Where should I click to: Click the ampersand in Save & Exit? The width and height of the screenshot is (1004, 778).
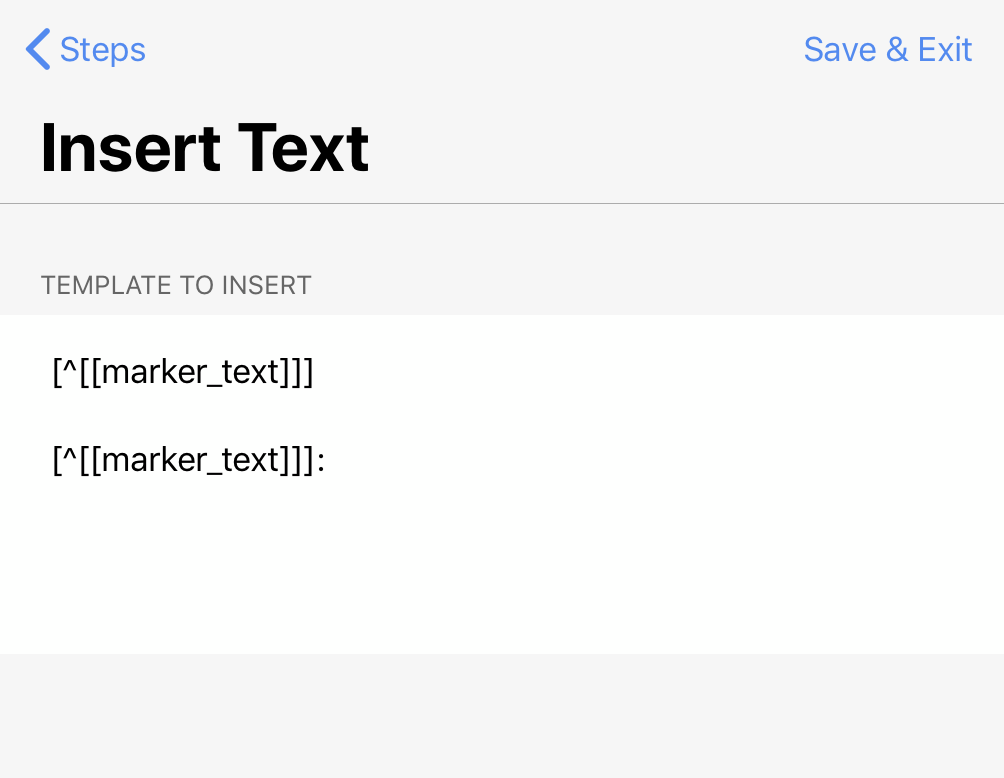click(896, 49)
